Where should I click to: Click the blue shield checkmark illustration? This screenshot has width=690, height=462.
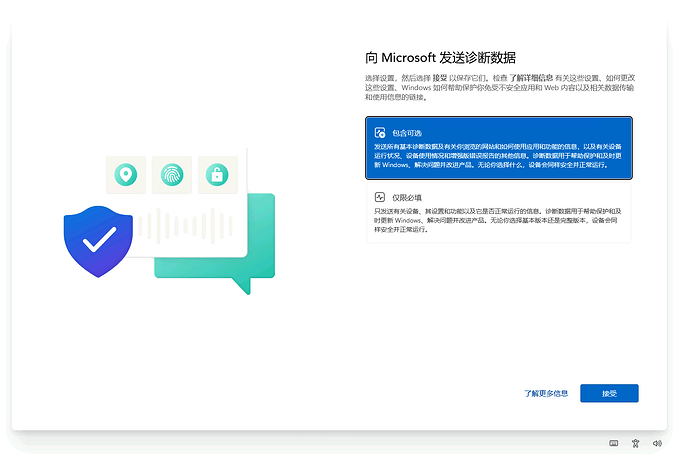[98, 241]
